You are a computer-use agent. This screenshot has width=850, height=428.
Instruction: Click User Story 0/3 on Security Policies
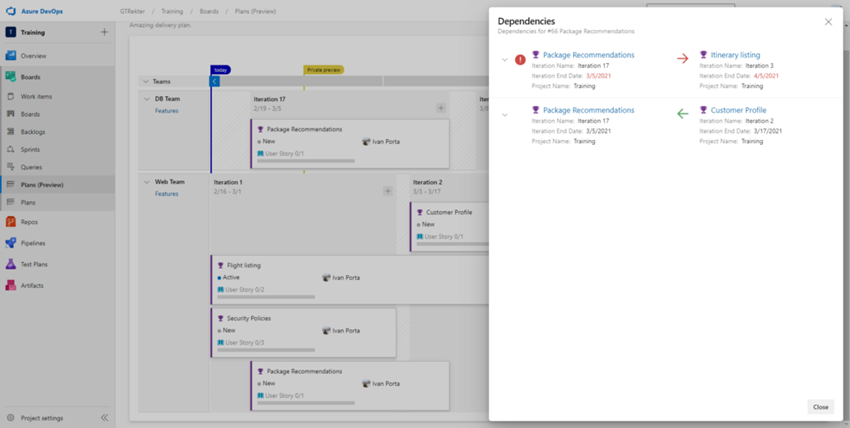pos(241,342)
